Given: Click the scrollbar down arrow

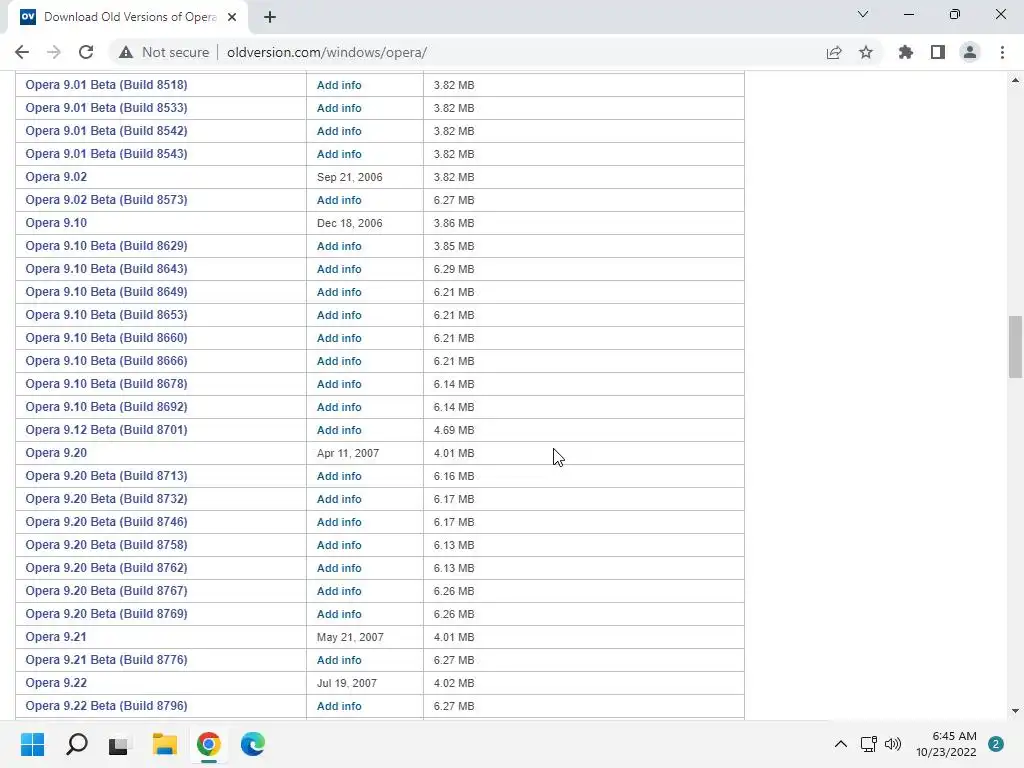Looking at the screenshot, I should tap(1015, 711).
